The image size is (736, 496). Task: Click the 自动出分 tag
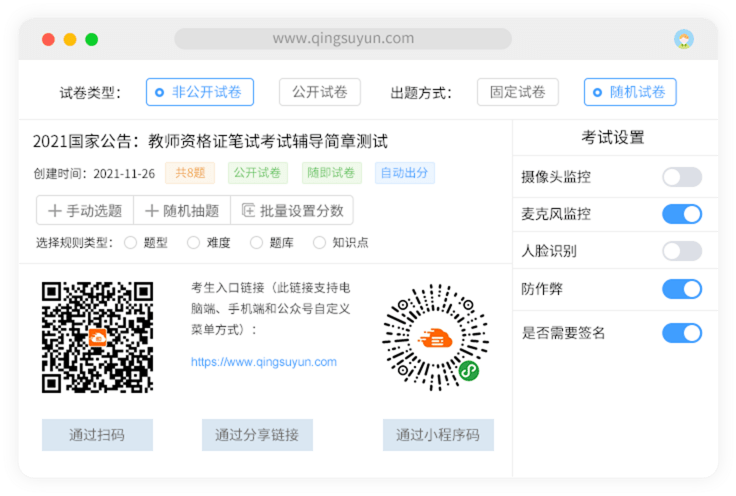pos(405,173)
